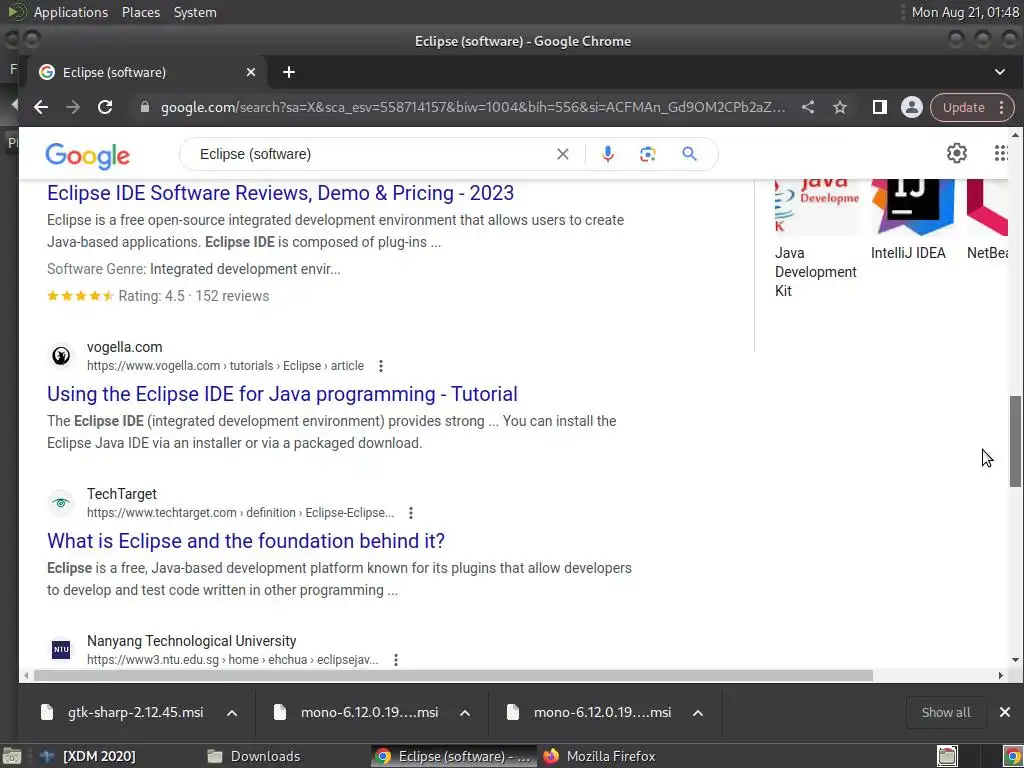This screenshot has width=1024, height=768.
Task: Open the Chrome three-dot menu
Action: pos(1001,108)
